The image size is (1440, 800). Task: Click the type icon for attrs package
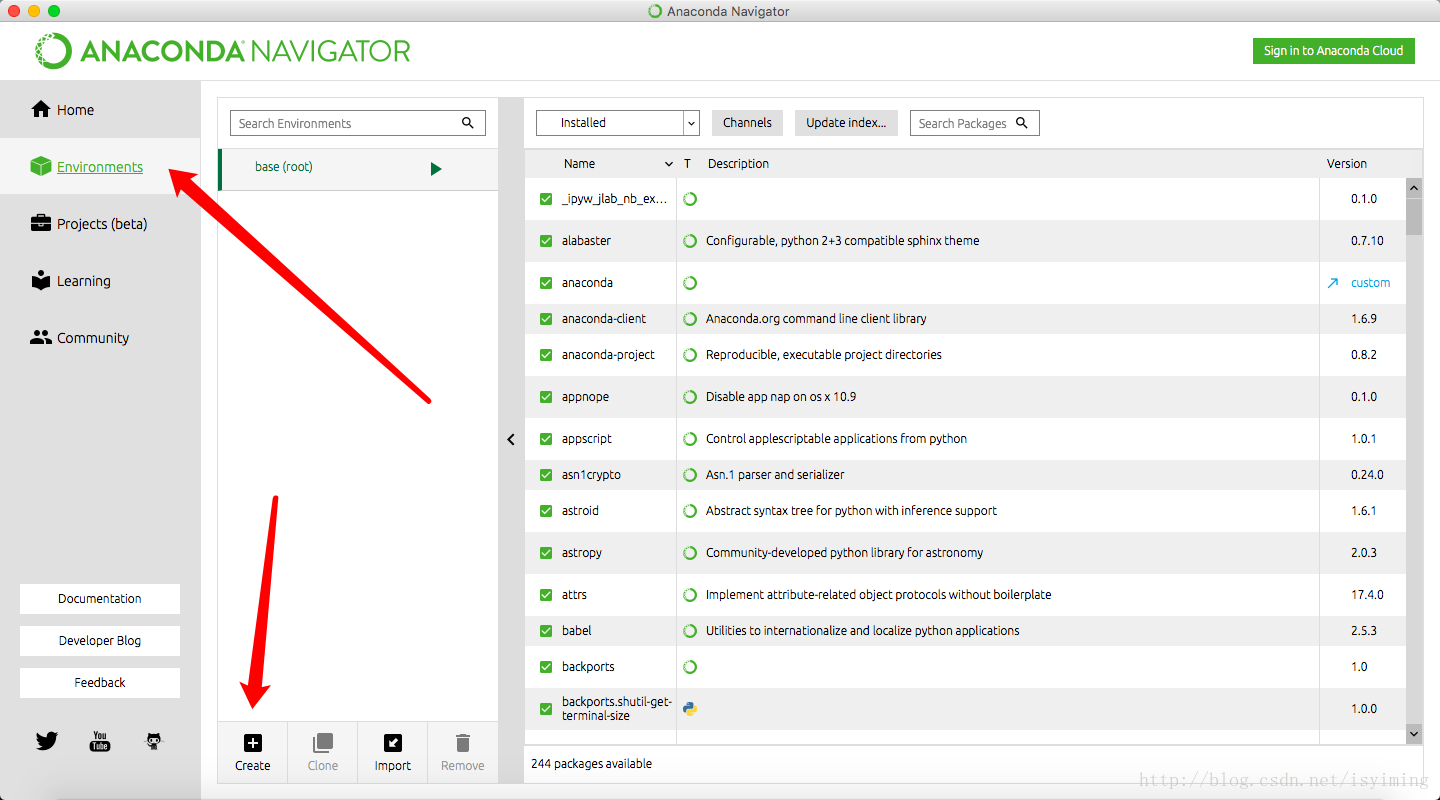pos(690,595)
